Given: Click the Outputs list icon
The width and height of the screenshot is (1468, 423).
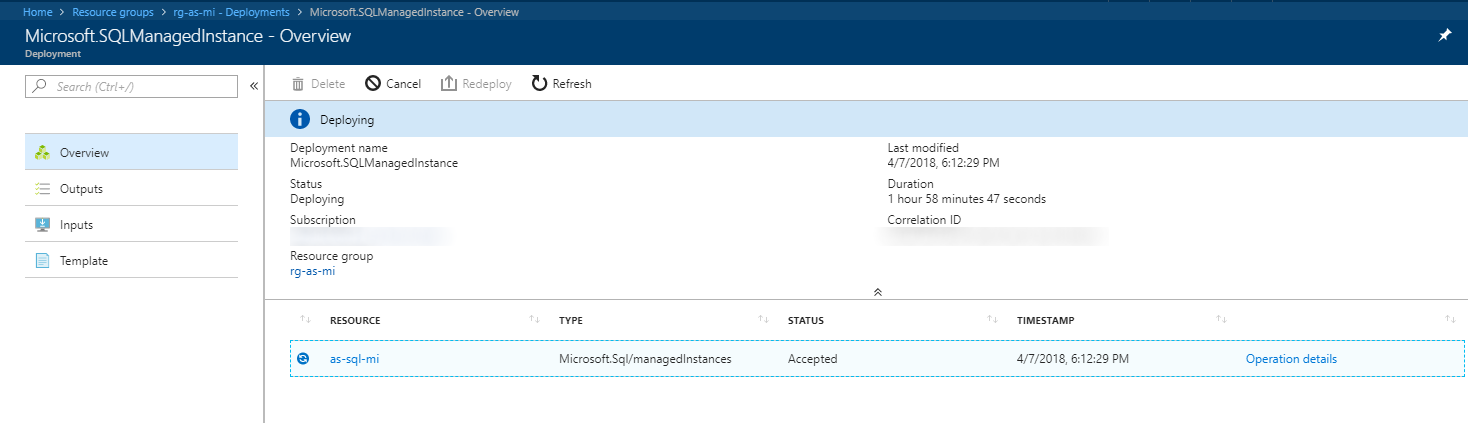Looking at the screenshot, I should click(42, 189).
